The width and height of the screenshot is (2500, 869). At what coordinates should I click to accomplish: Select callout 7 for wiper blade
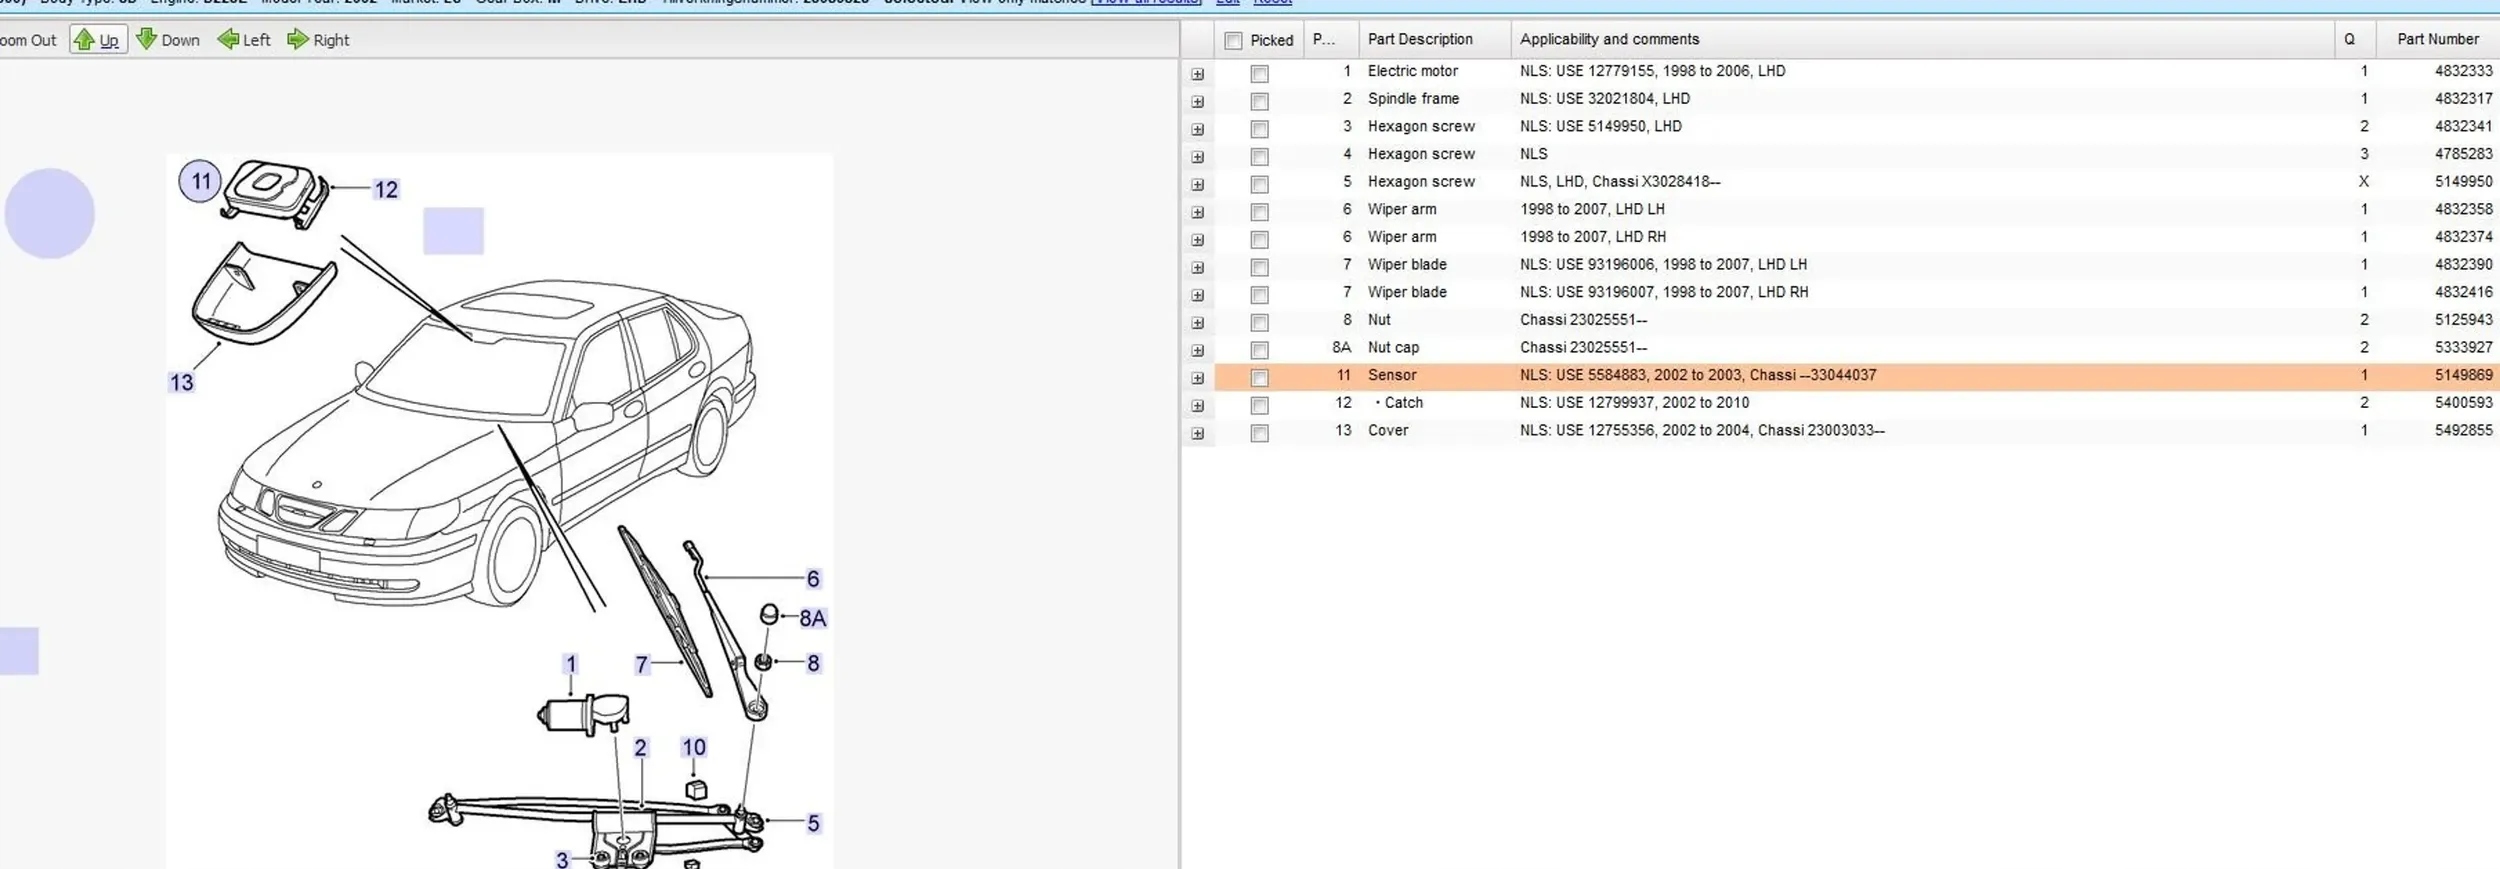(642, 664)
